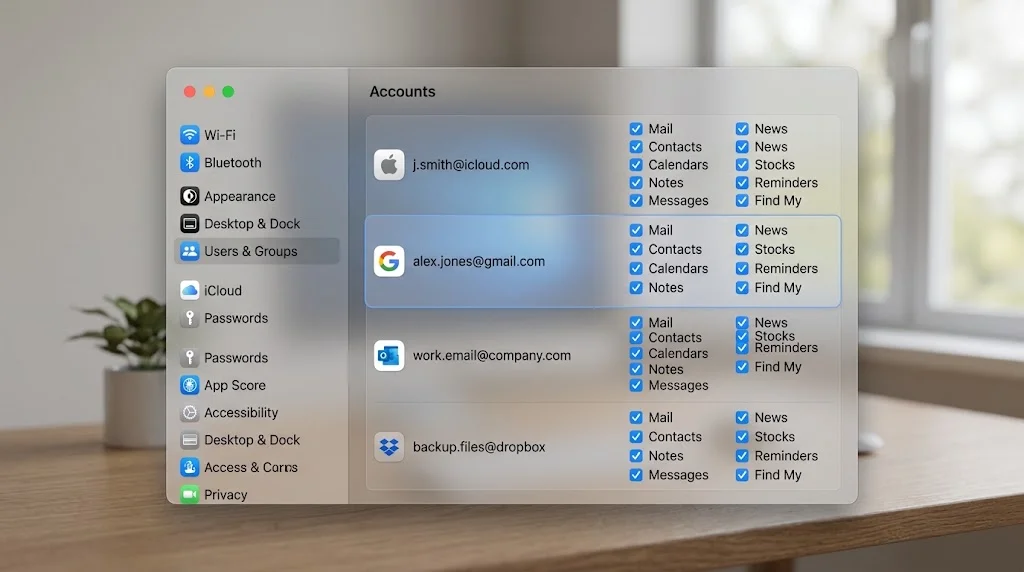Uncheck Mail for work.email@company.com
The height and width of the screenshot is (572, 1024).
pyautogui.click(x=636, y=323)
